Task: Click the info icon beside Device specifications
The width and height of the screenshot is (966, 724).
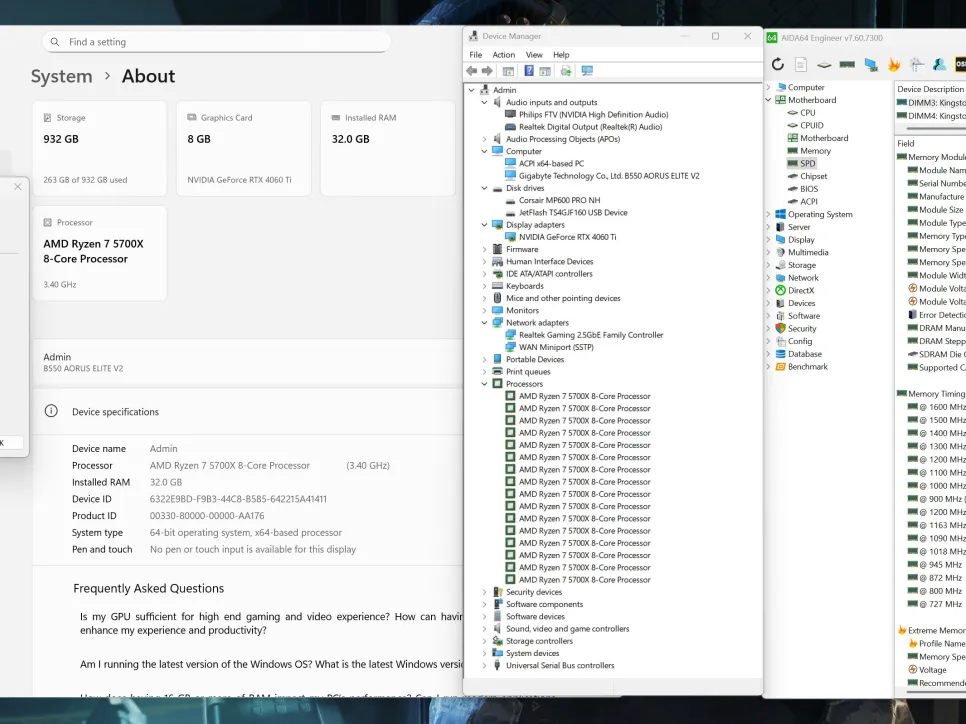Action: (51, 411)
